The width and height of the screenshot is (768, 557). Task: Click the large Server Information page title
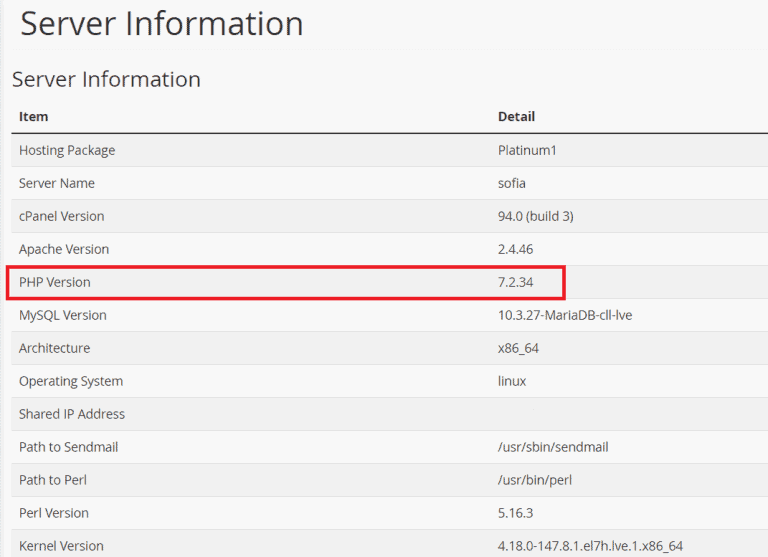click(x=161, y=24)
